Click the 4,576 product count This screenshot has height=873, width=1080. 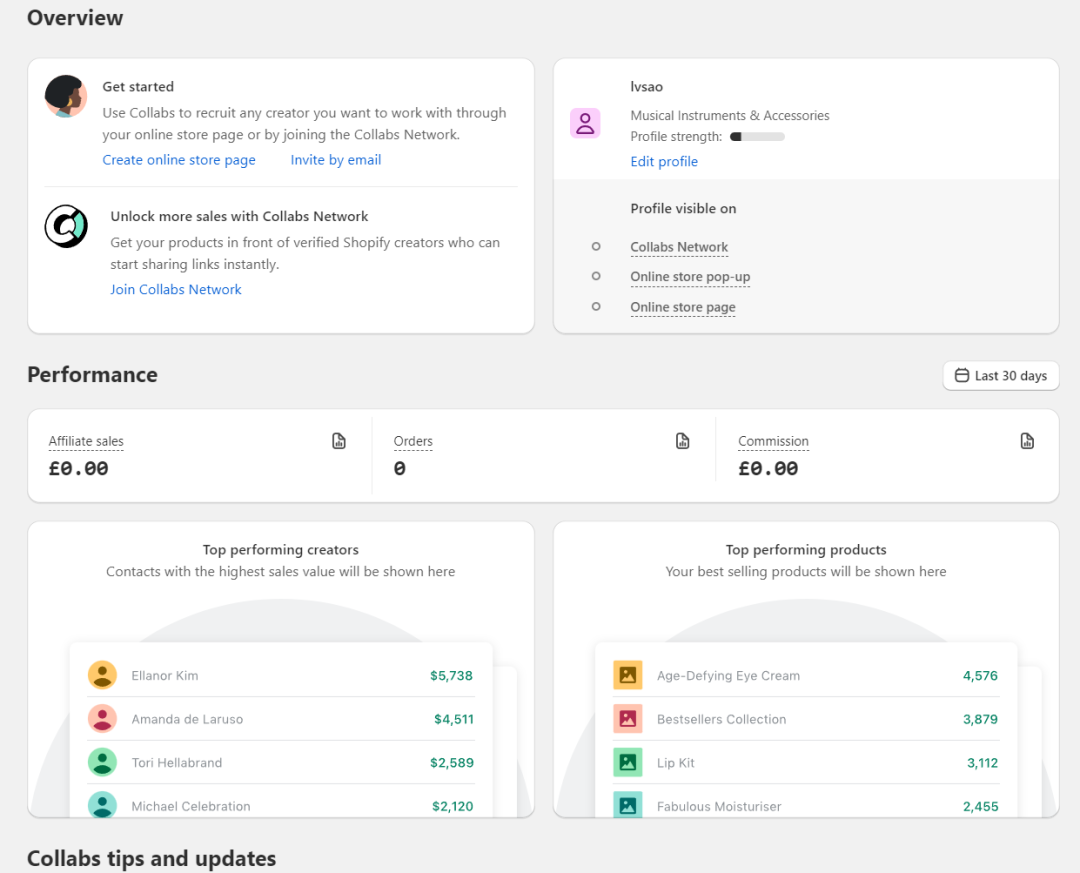coord(980,676)
